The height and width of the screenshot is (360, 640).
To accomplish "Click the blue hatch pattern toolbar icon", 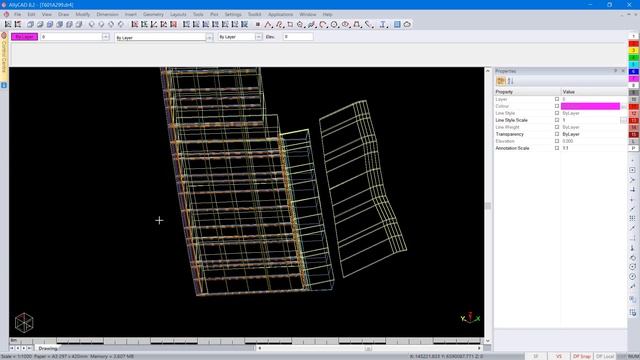I will 397,24.
